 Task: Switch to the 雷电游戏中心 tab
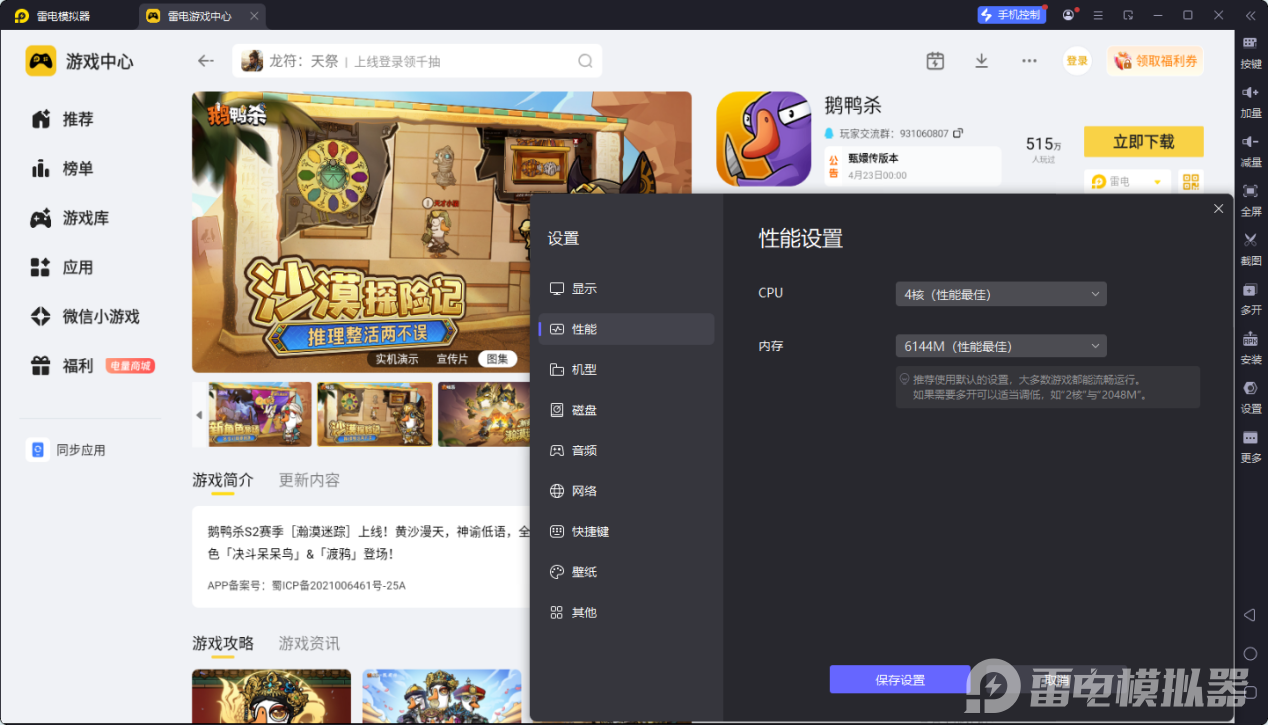pyautogui.click(x=200, y=16)
